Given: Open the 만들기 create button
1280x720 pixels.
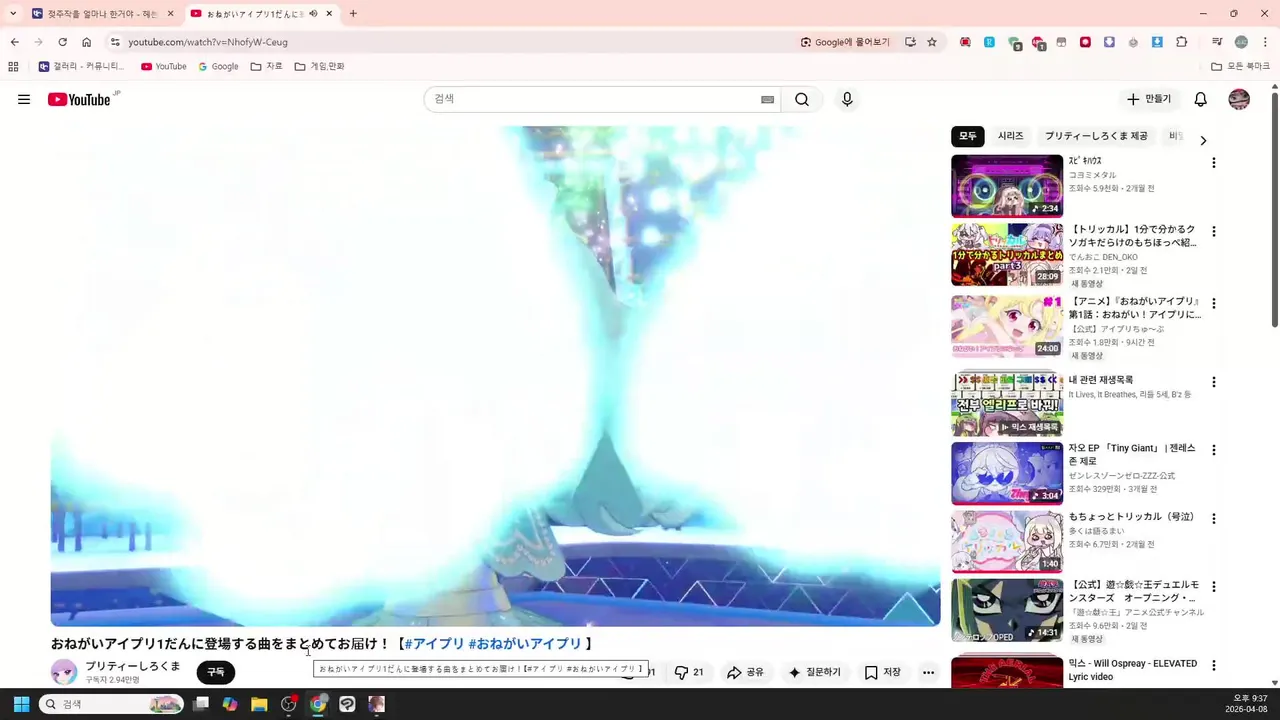Looking at the screenshot, I should pyautogui.click(x=1149, y=99).
